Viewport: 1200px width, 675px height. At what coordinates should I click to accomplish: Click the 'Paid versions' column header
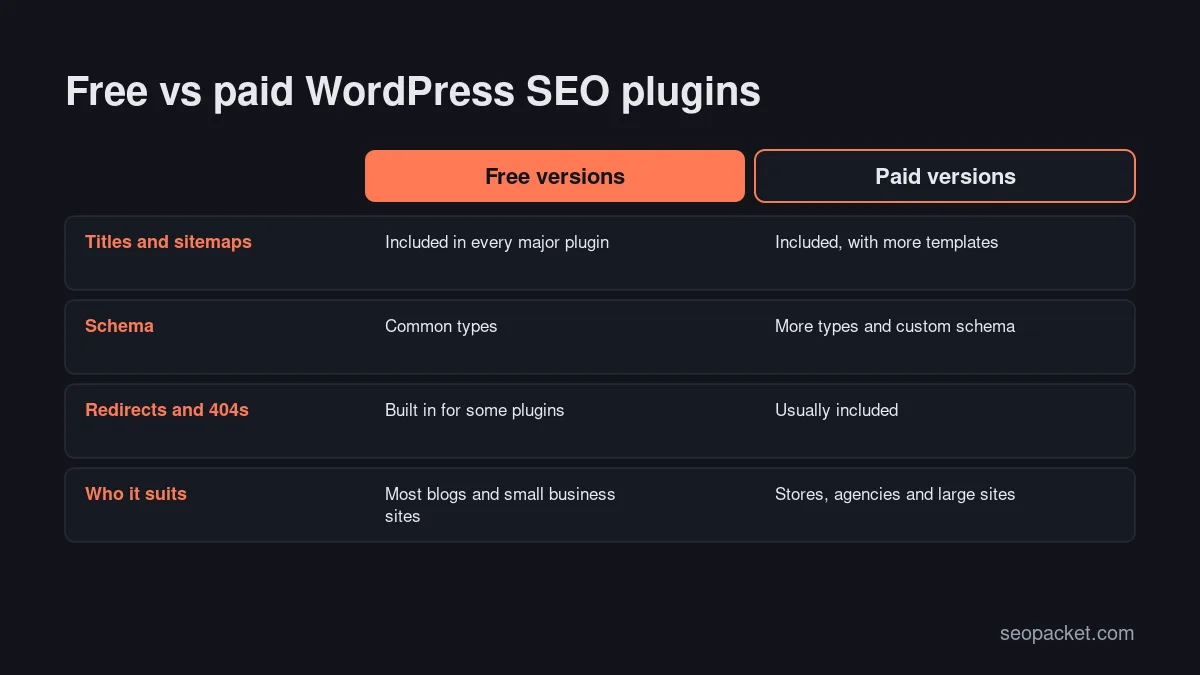coord(945,176)
